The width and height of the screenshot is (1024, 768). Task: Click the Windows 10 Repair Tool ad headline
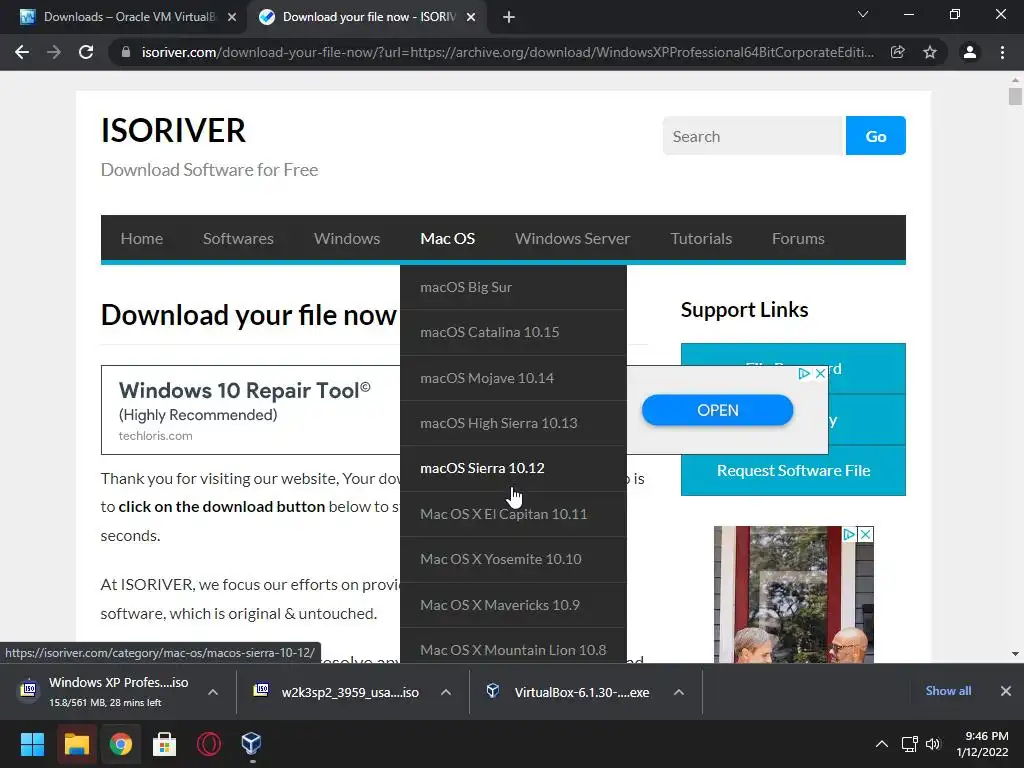click(245, 391)
